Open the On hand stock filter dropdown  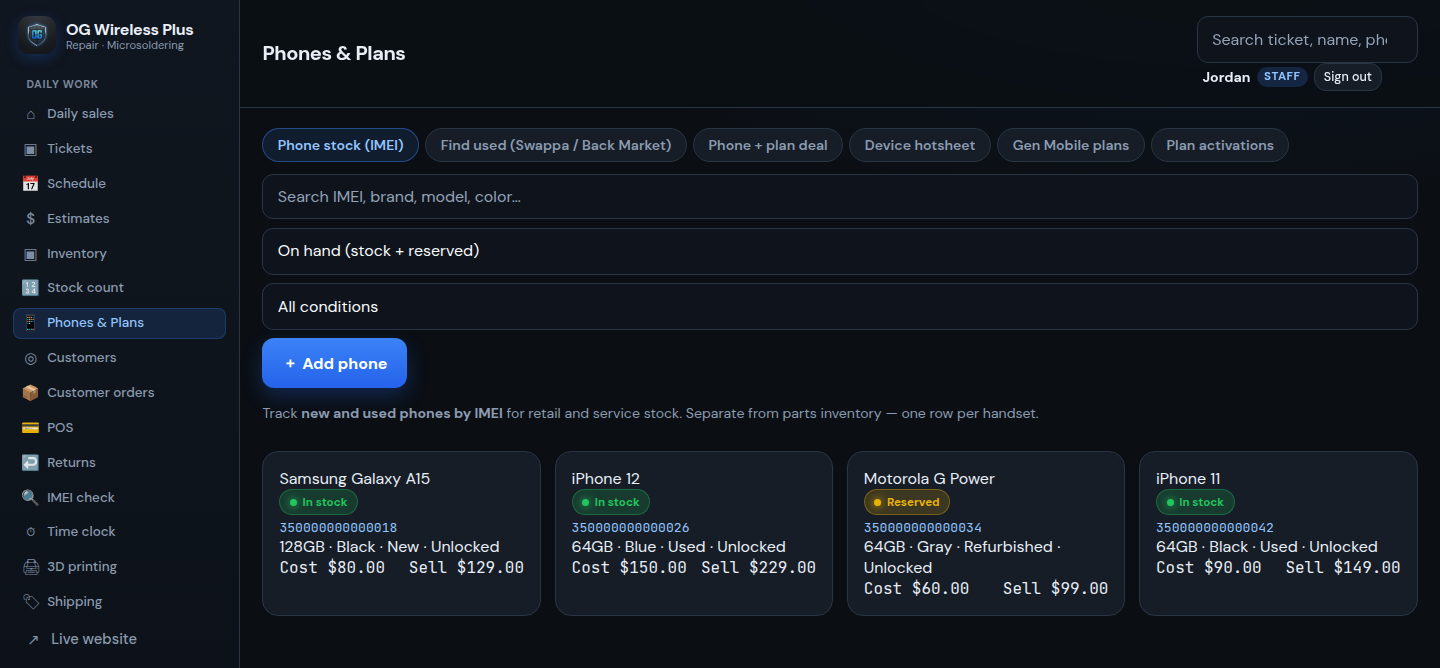(840, 251)
